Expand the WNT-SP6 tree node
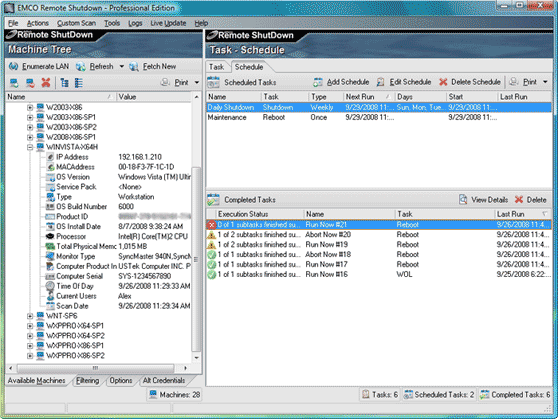 (30, 316)
